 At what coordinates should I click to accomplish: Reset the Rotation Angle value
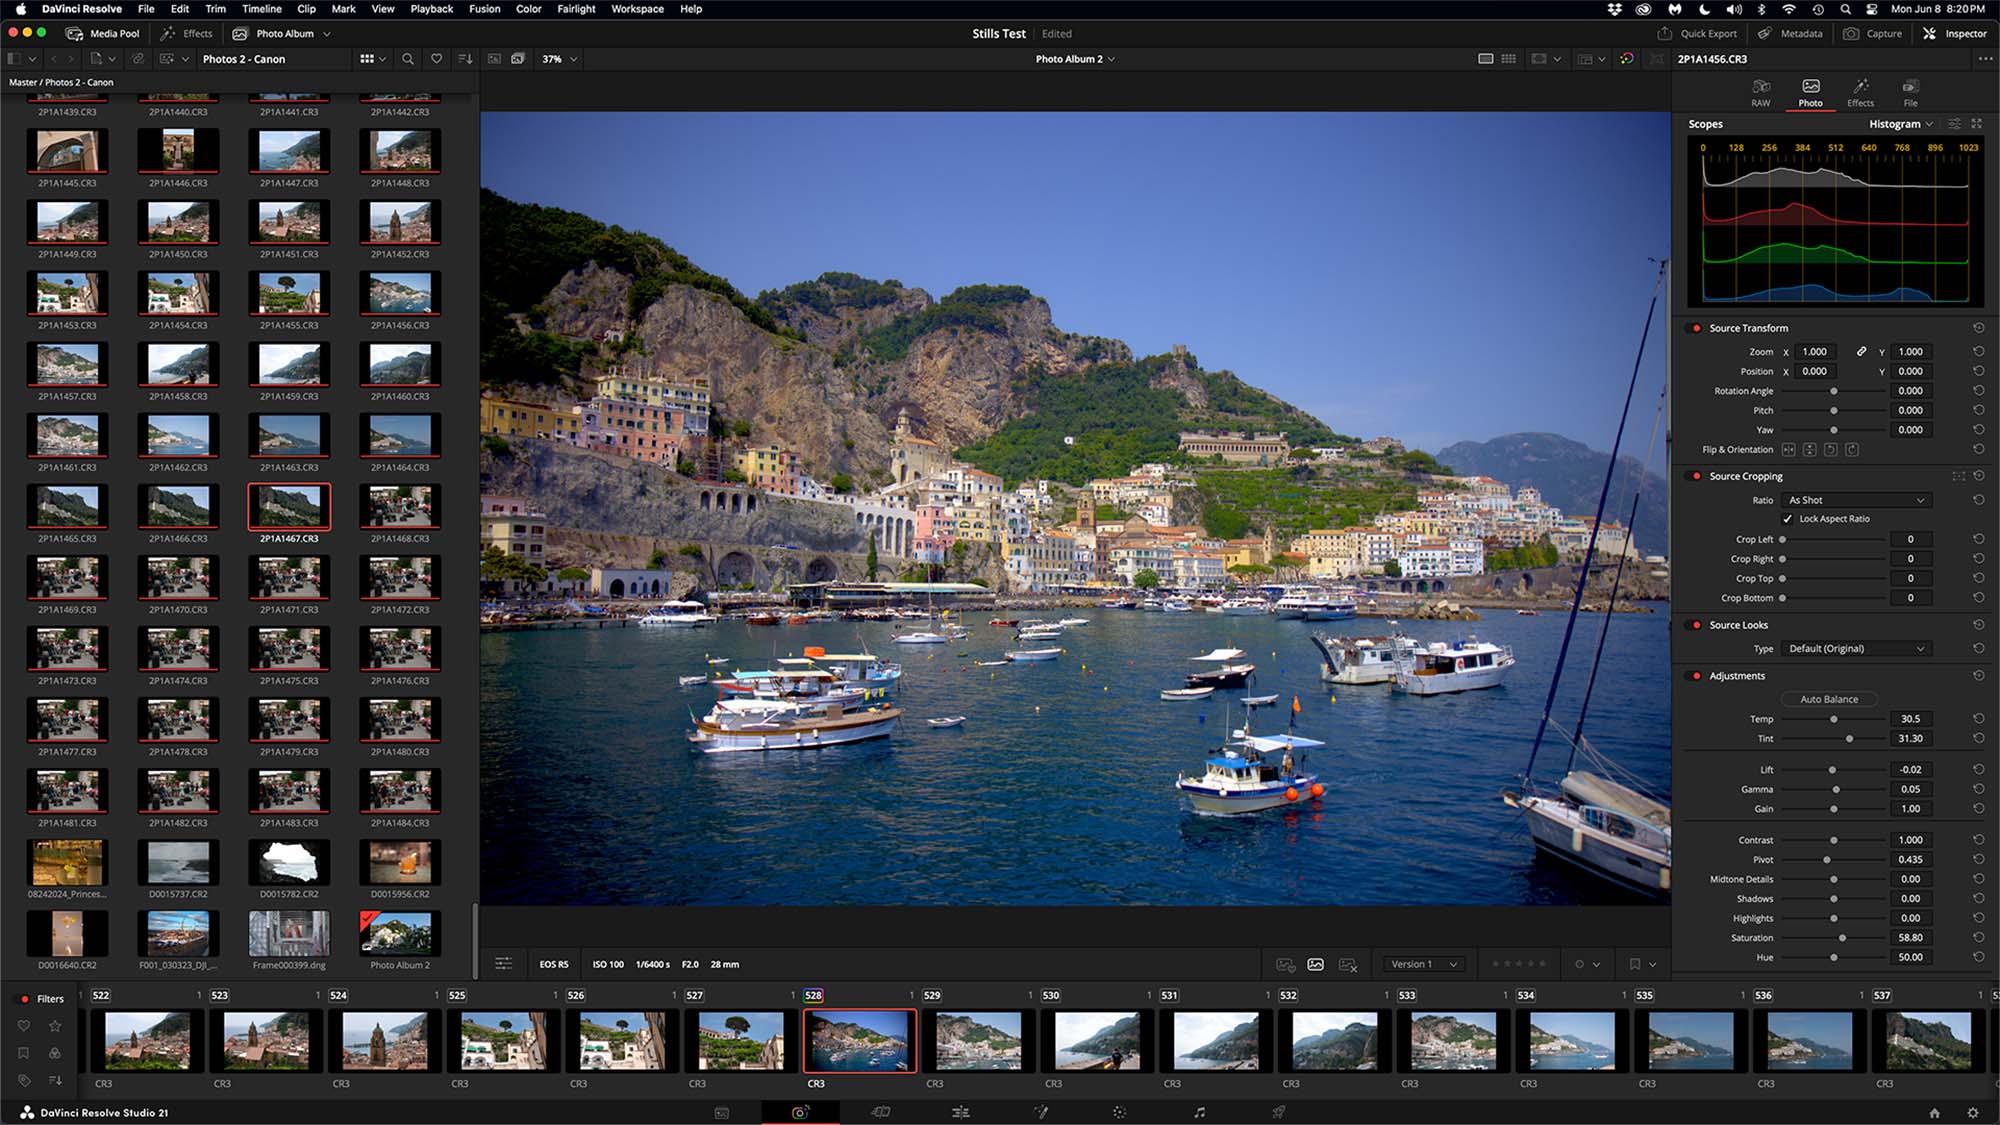tap(1979, 391)
